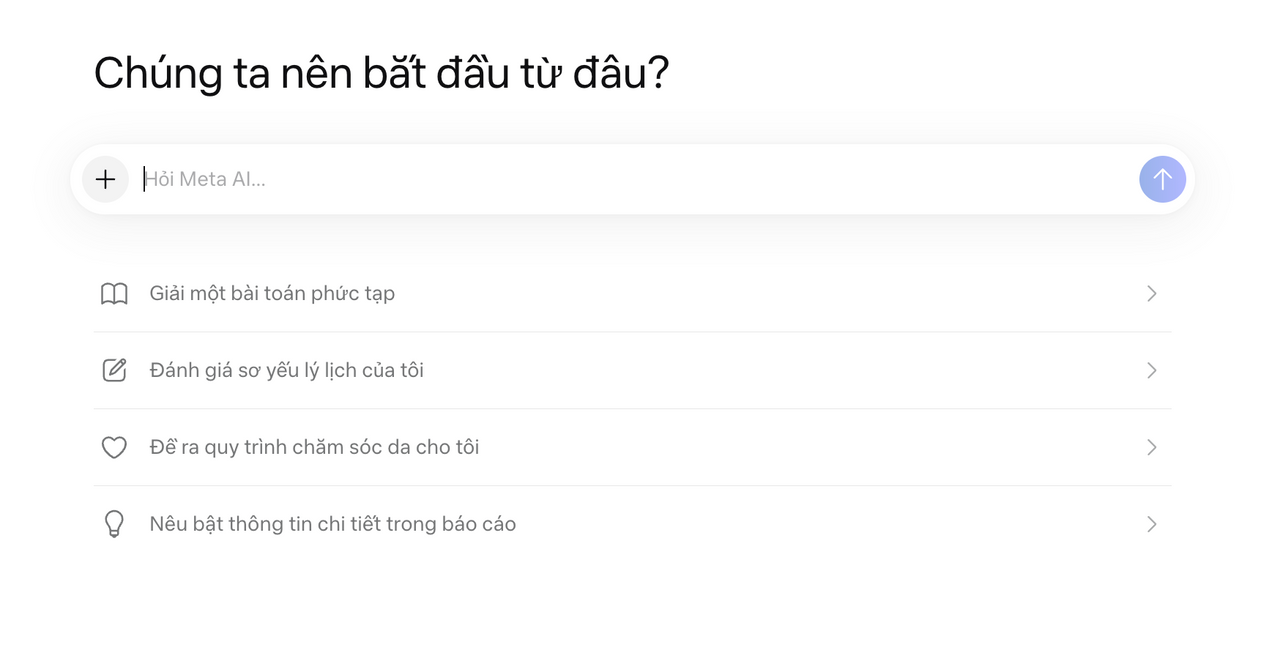The width and height of the screenshot is (1280, 647).
Task: Click the heading 'Chúng ta nên bắt đầu từ đâu?'
Action: pos(381,74)
